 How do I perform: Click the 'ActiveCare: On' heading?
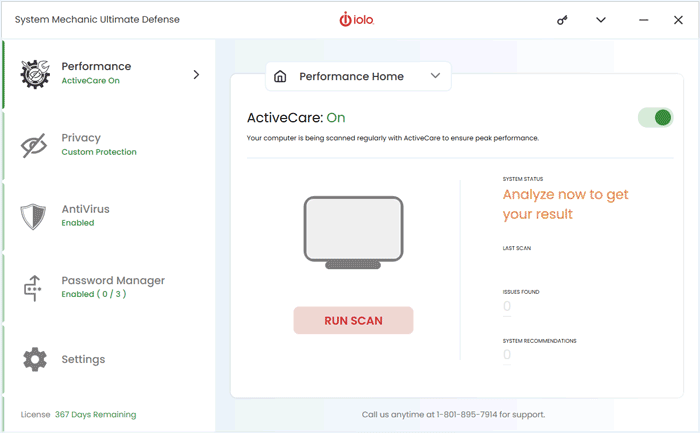(296, 118)
